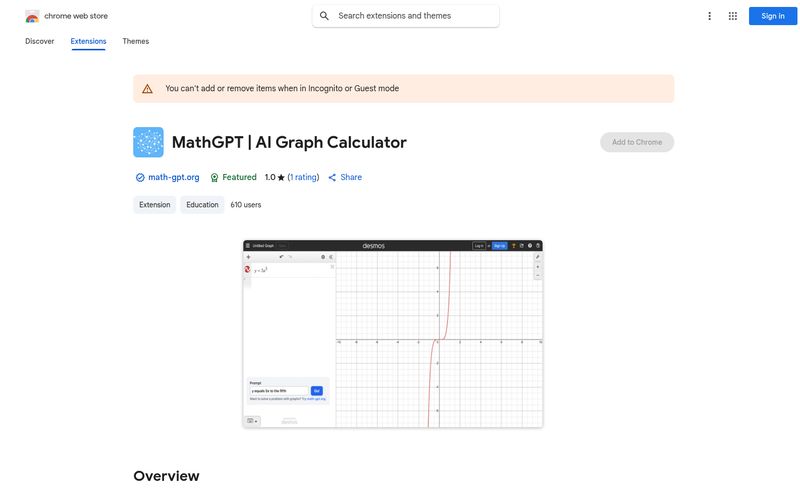Click the star icon next to 1.0 rating
The width and height of the screenshot is (800, 496).
coord(281,178)
